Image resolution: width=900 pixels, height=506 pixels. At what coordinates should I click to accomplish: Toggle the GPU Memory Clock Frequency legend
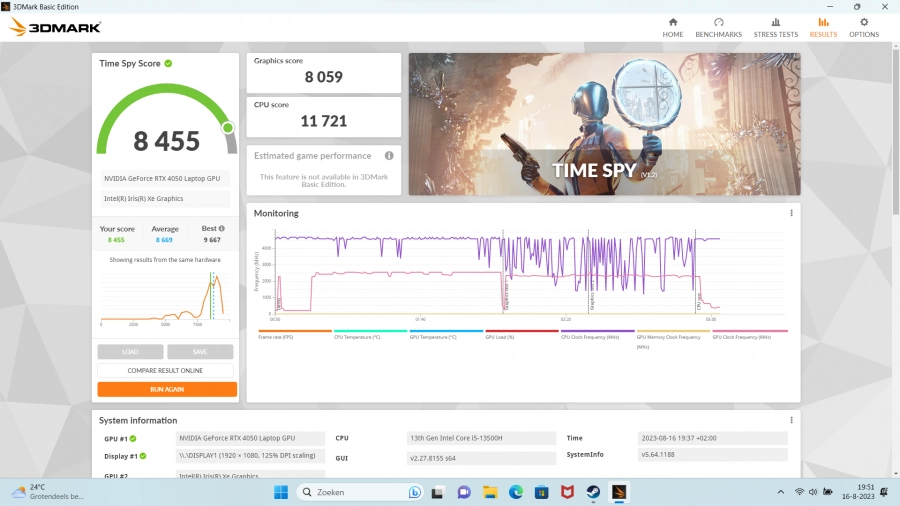coord(673,338)
